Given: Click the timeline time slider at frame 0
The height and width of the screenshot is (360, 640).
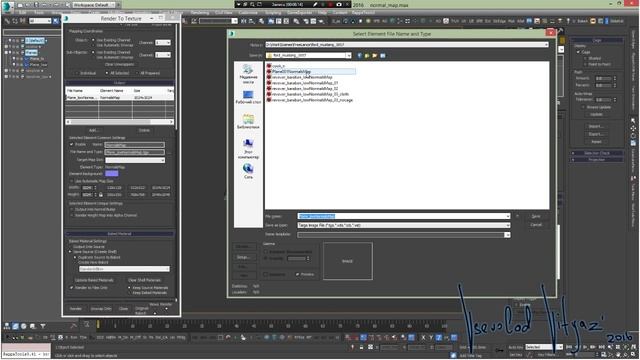Looking at the screenshot, I should (98, 324).
